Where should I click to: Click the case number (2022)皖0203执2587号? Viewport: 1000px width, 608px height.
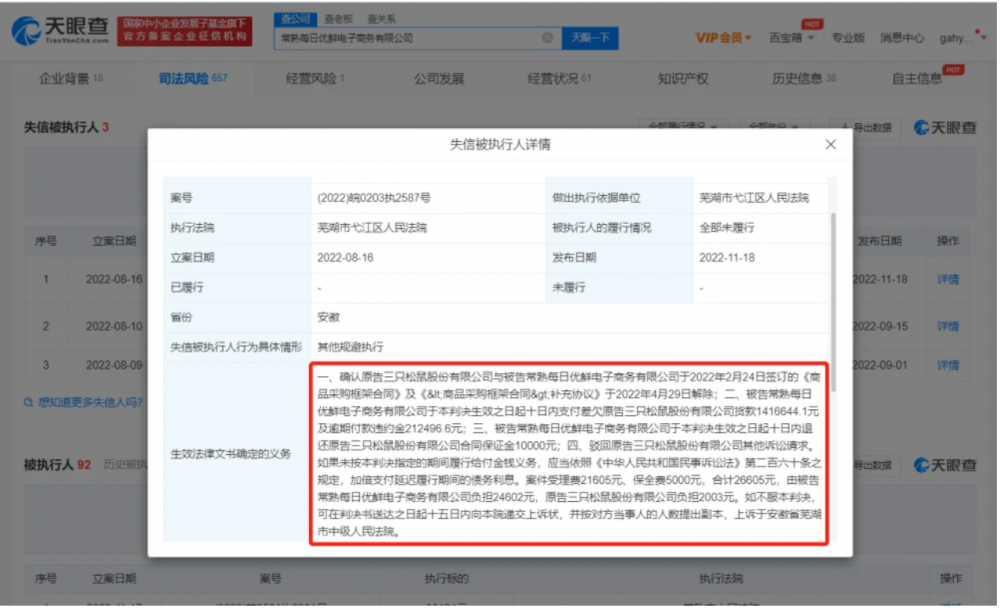point(374,198)
